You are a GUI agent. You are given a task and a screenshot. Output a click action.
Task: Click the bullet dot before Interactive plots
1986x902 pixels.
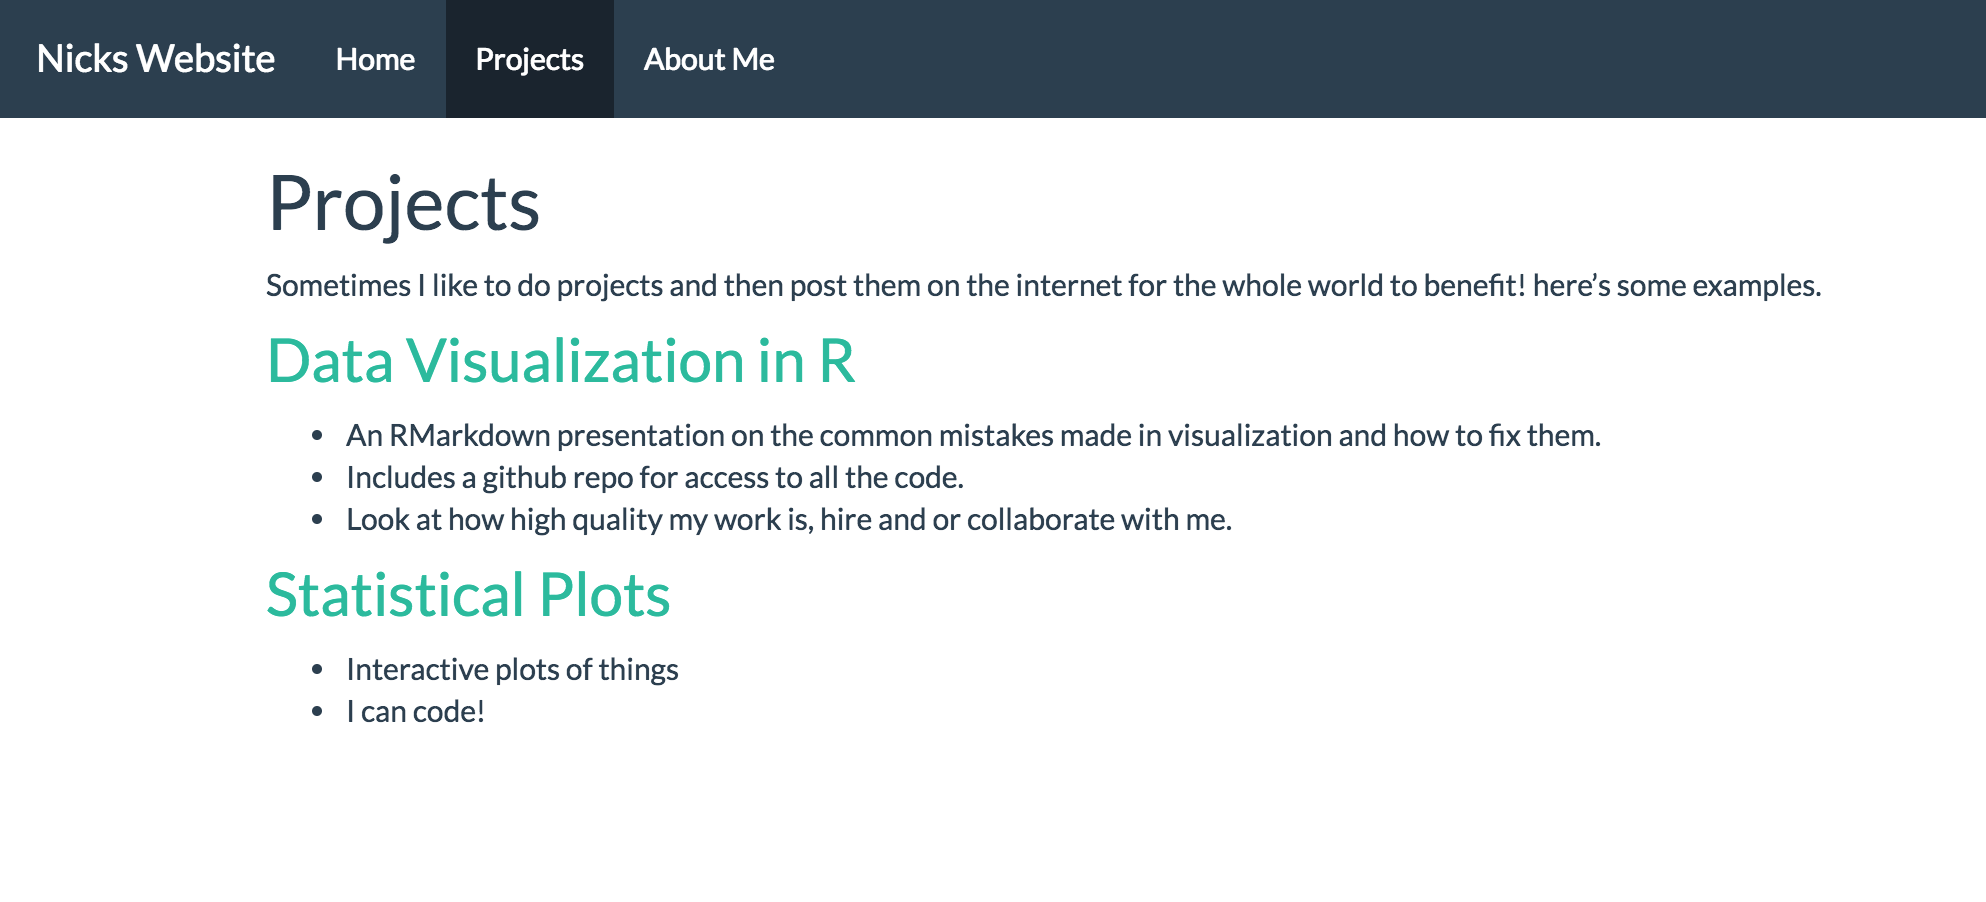317,670
